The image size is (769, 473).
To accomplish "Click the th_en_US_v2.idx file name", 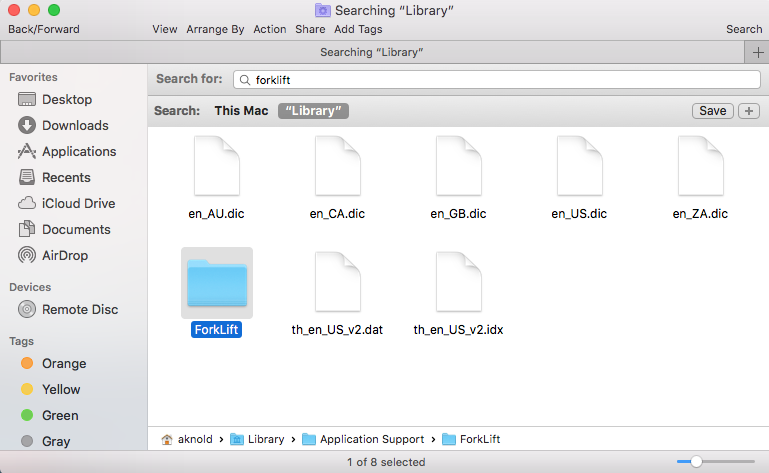I will [x=459, y=330].
